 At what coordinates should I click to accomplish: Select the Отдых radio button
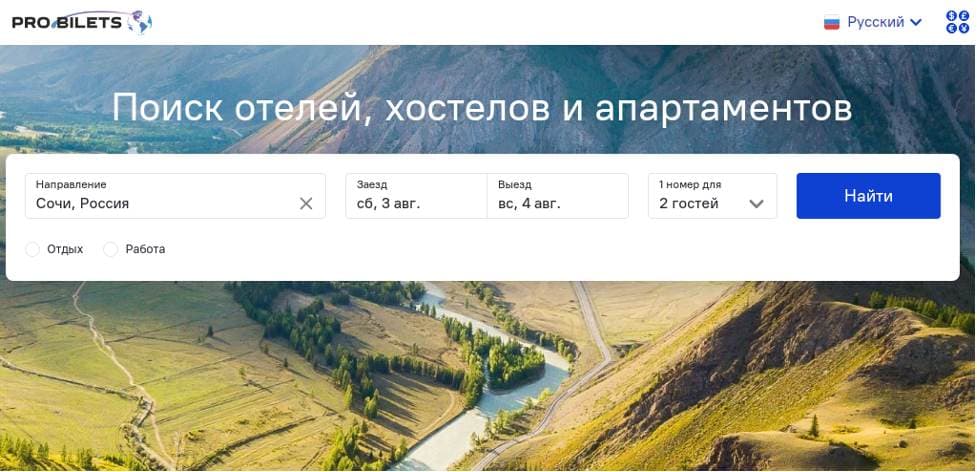click(32, 250)
